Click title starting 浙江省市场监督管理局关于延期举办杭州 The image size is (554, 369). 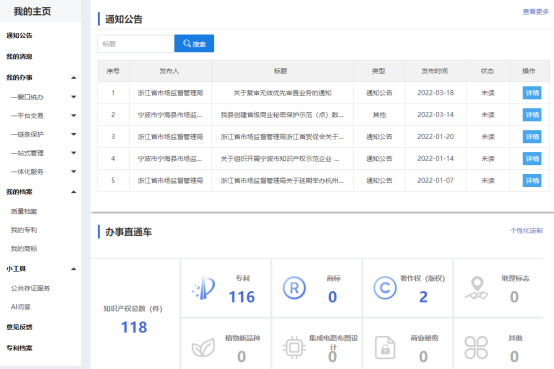coord(282,181)
